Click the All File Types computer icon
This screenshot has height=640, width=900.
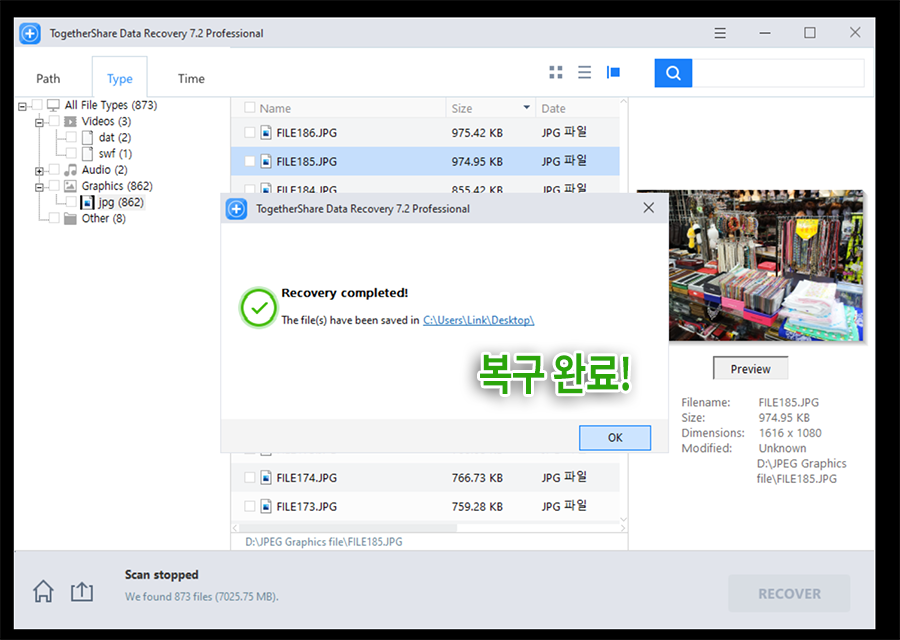click(x=53, y=105)
